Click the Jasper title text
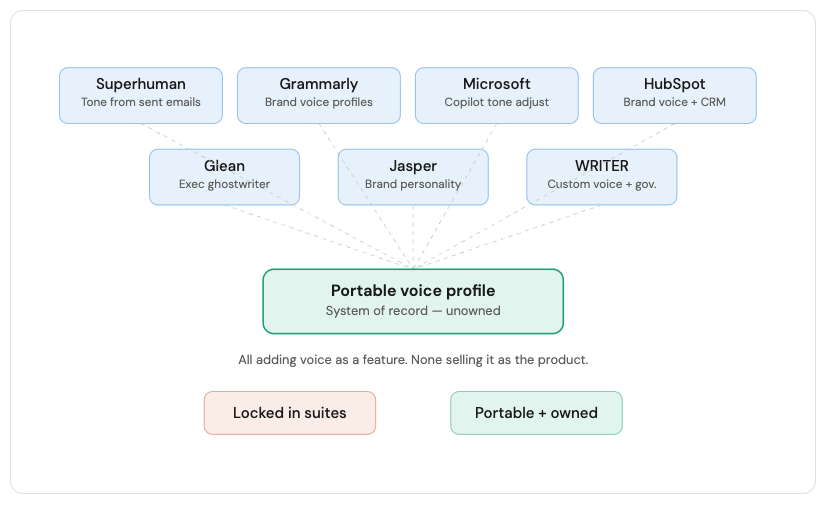Viewport: 834px width, 508px height. [x=413, y=166]
